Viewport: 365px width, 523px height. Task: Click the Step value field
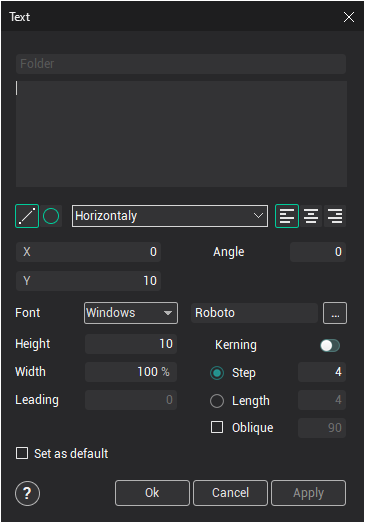coord(322,372)
